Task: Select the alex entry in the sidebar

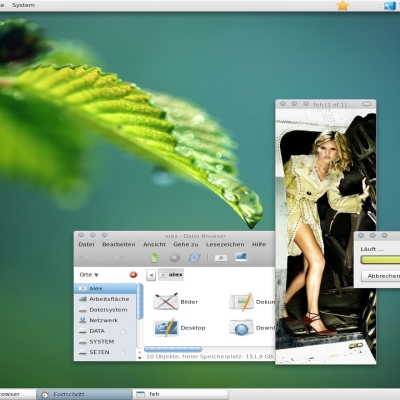Action: coord(105,288)
